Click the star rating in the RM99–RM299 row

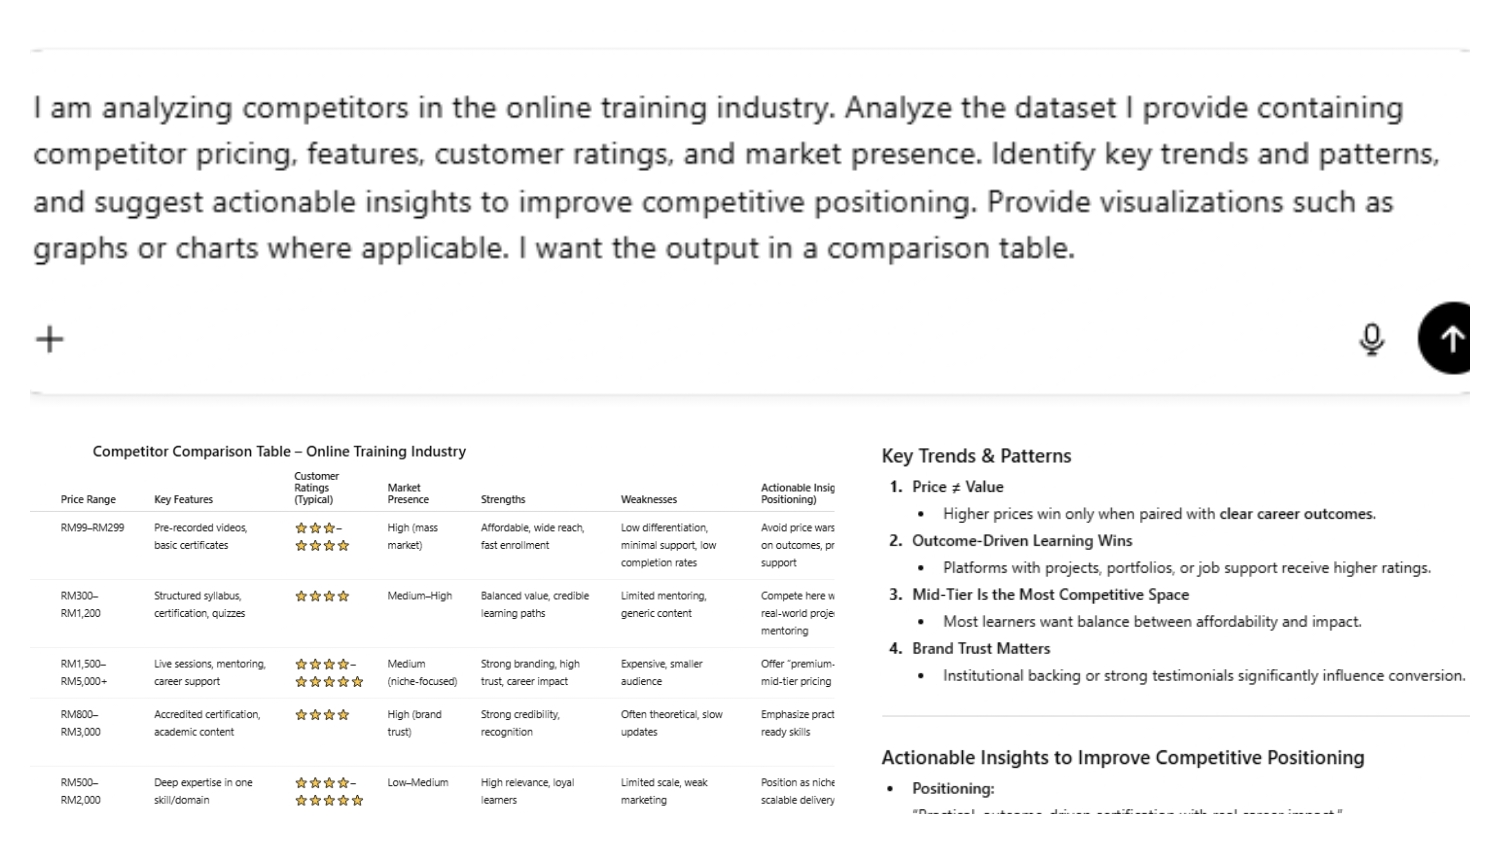coord(322,536)
